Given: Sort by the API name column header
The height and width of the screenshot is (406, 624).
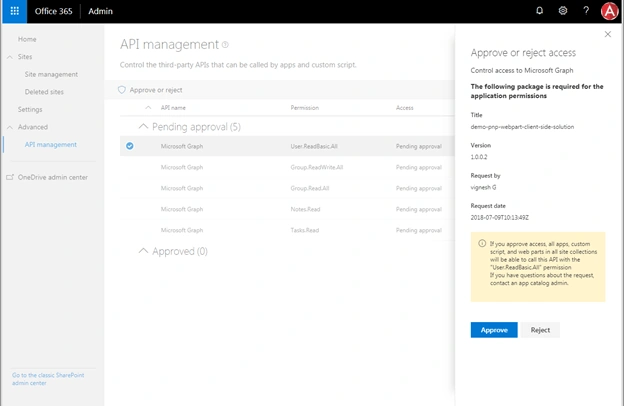Looking at the screenshot, I should coord(173,107).
